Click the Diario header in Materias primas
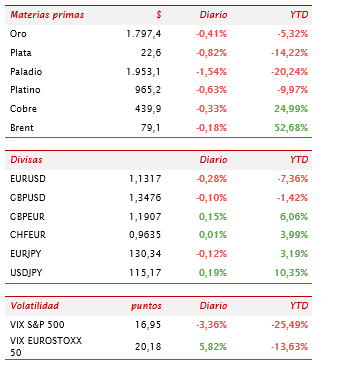This screenshot has width=363, height=375. (213, 15)
